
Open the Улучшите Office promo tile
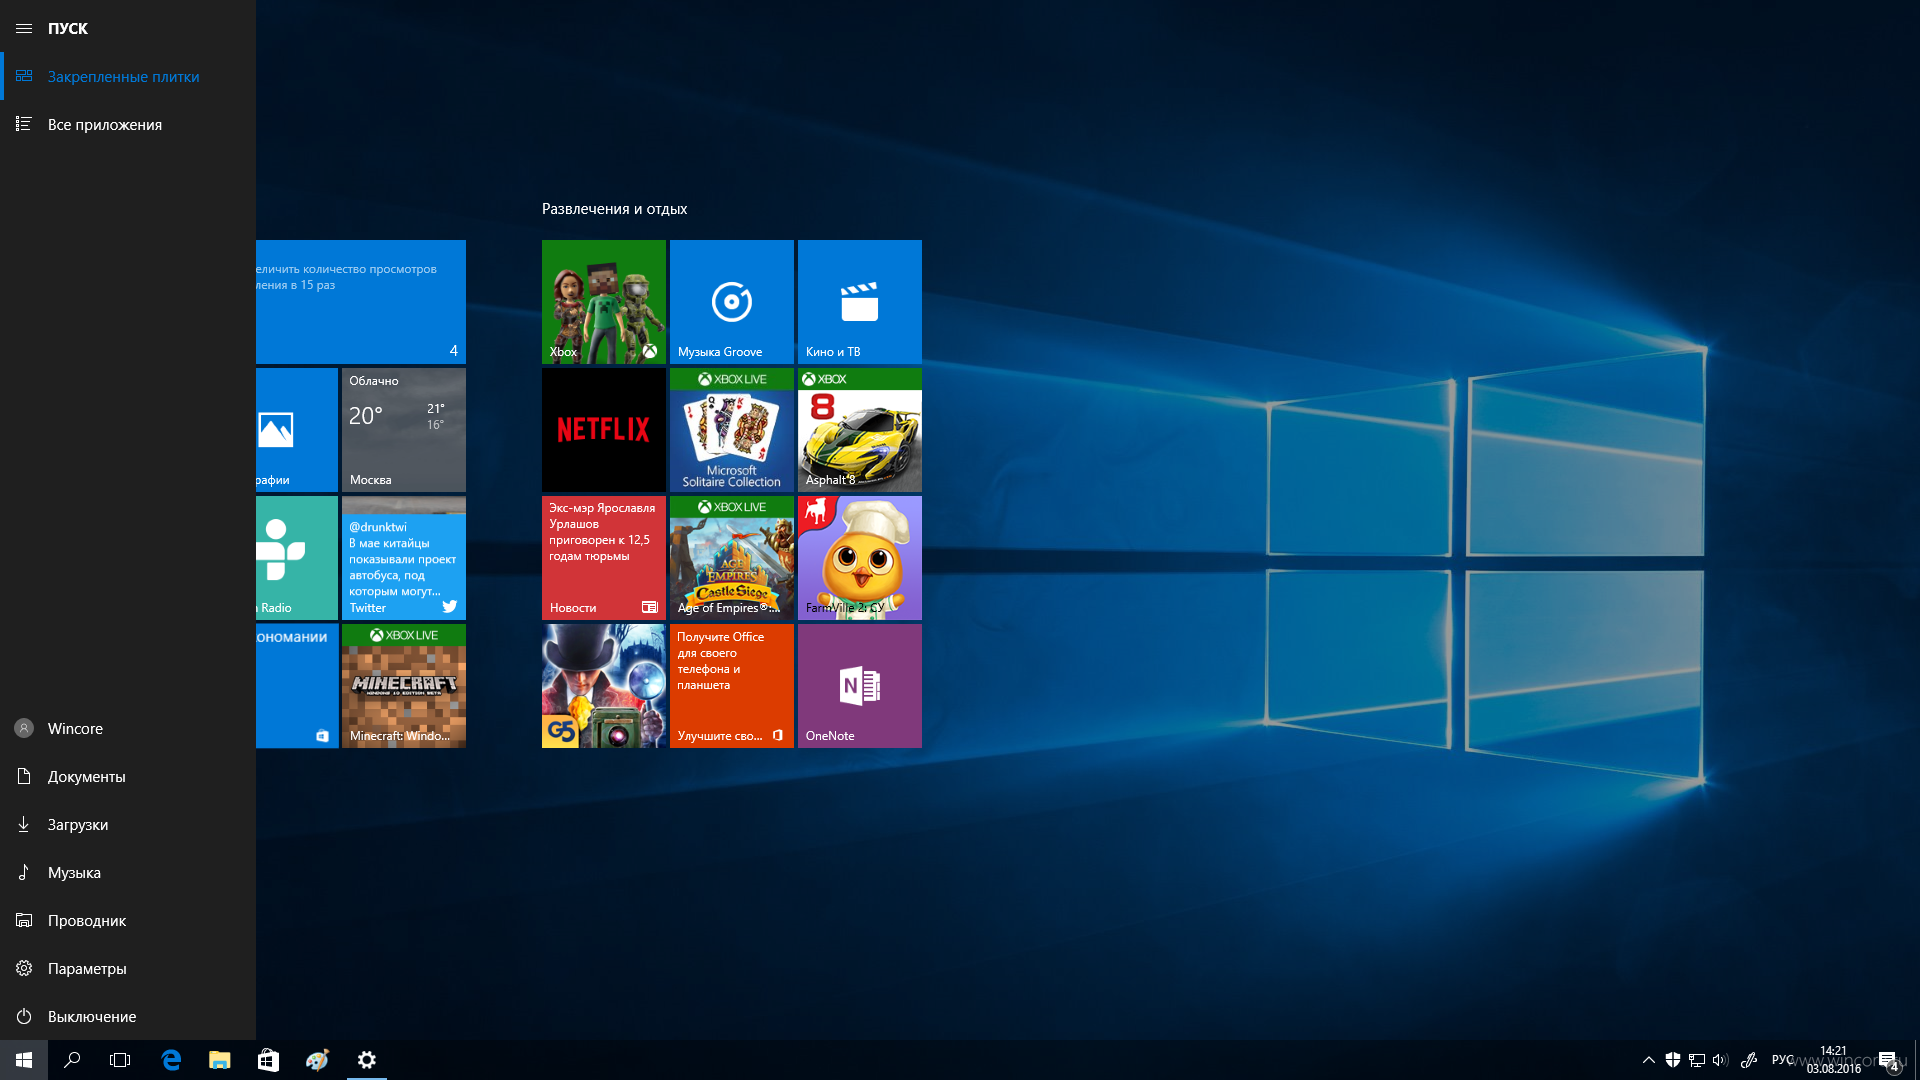pos(732,686)
